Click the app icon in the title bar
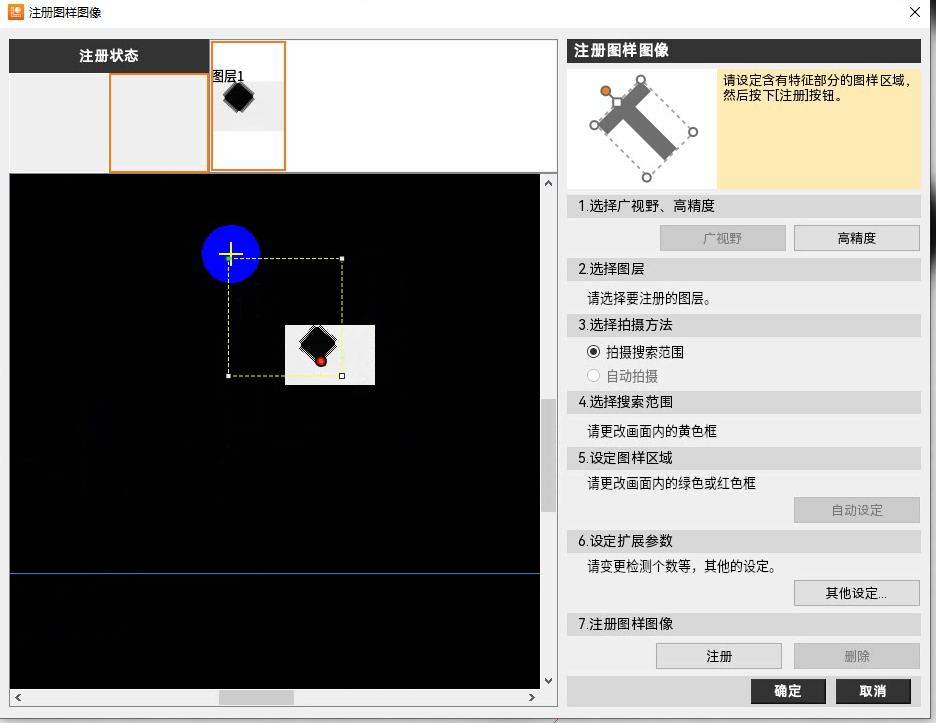Viewport: 936px width, 723px height. click(x=16, y=12)
